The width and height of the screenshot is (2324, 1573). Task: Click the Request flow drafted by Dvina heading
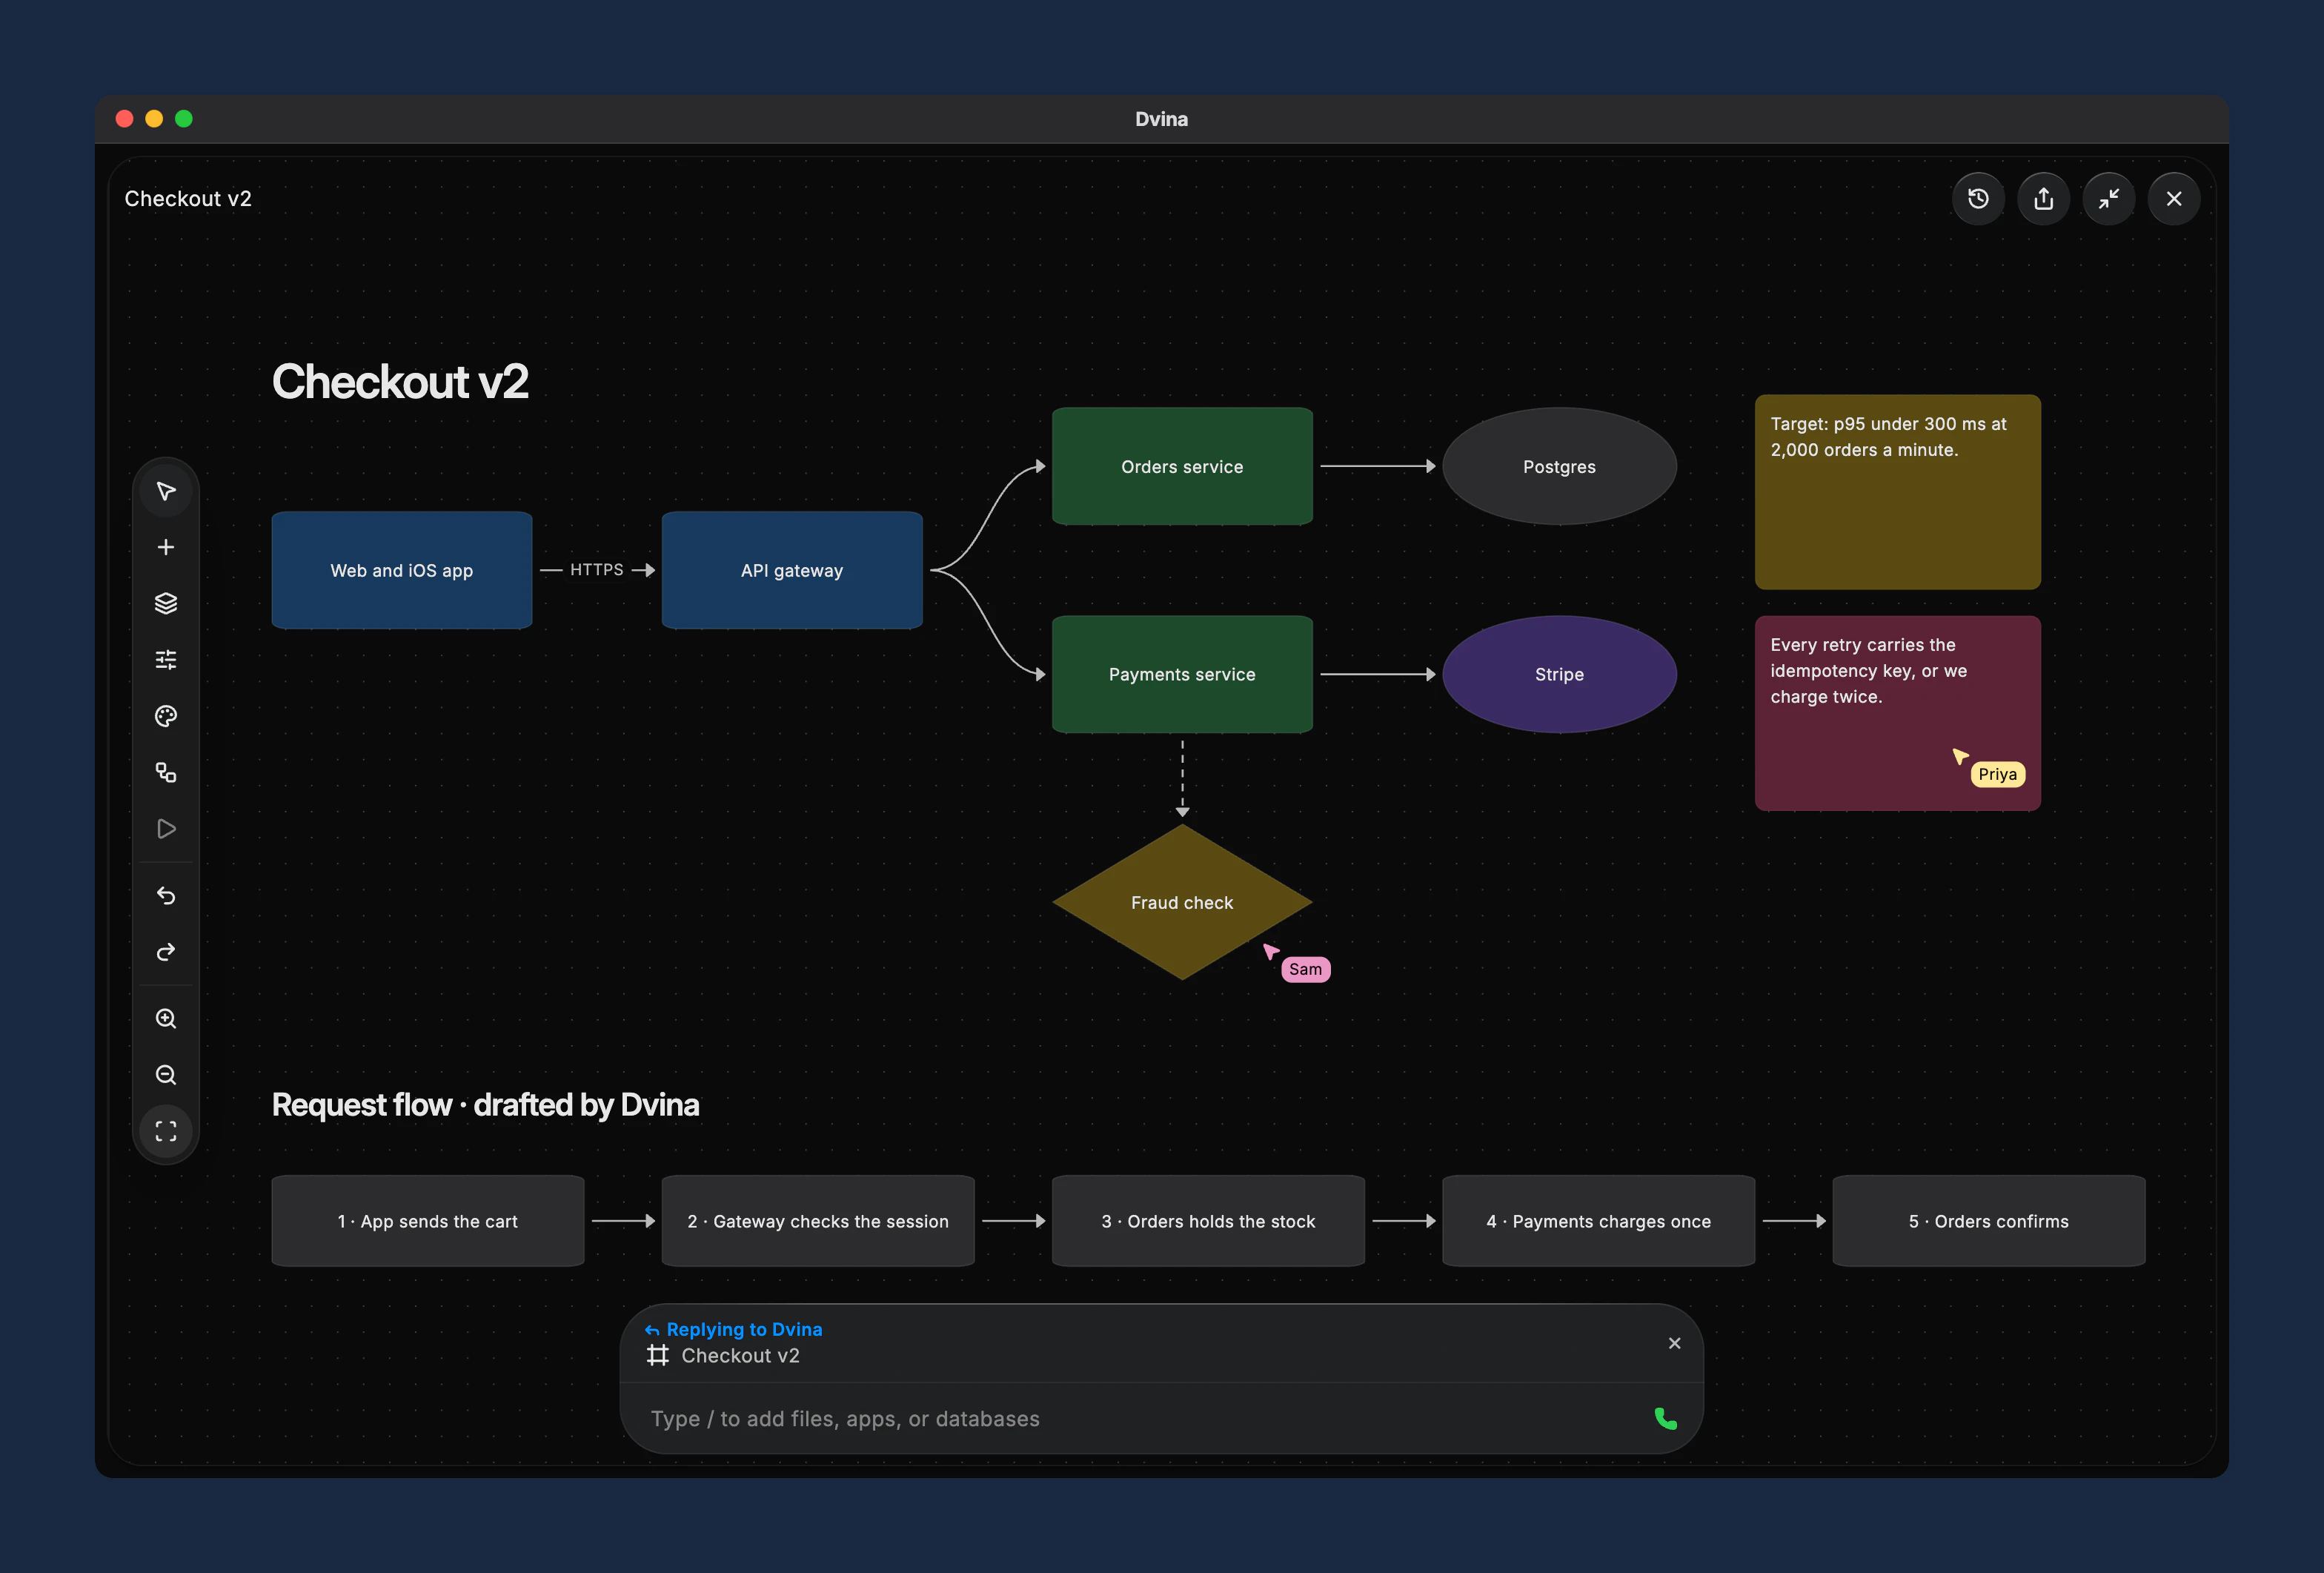click(486, 1105)
